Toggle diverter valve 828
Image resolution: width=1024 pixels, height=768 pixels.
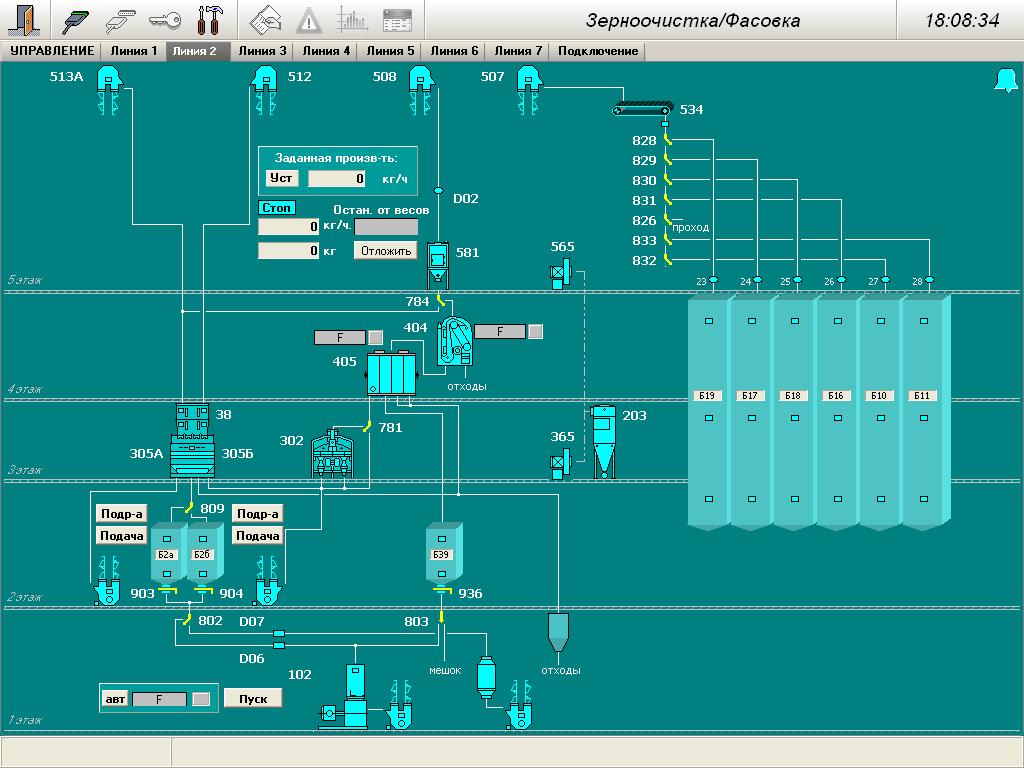click(668, 141)
